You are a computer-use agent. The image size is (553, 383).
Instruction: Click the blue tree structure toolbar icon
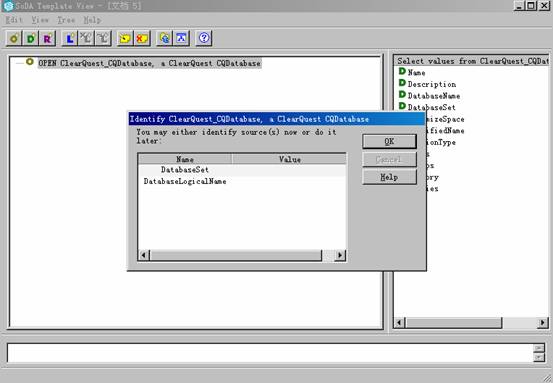pos(181,38)
